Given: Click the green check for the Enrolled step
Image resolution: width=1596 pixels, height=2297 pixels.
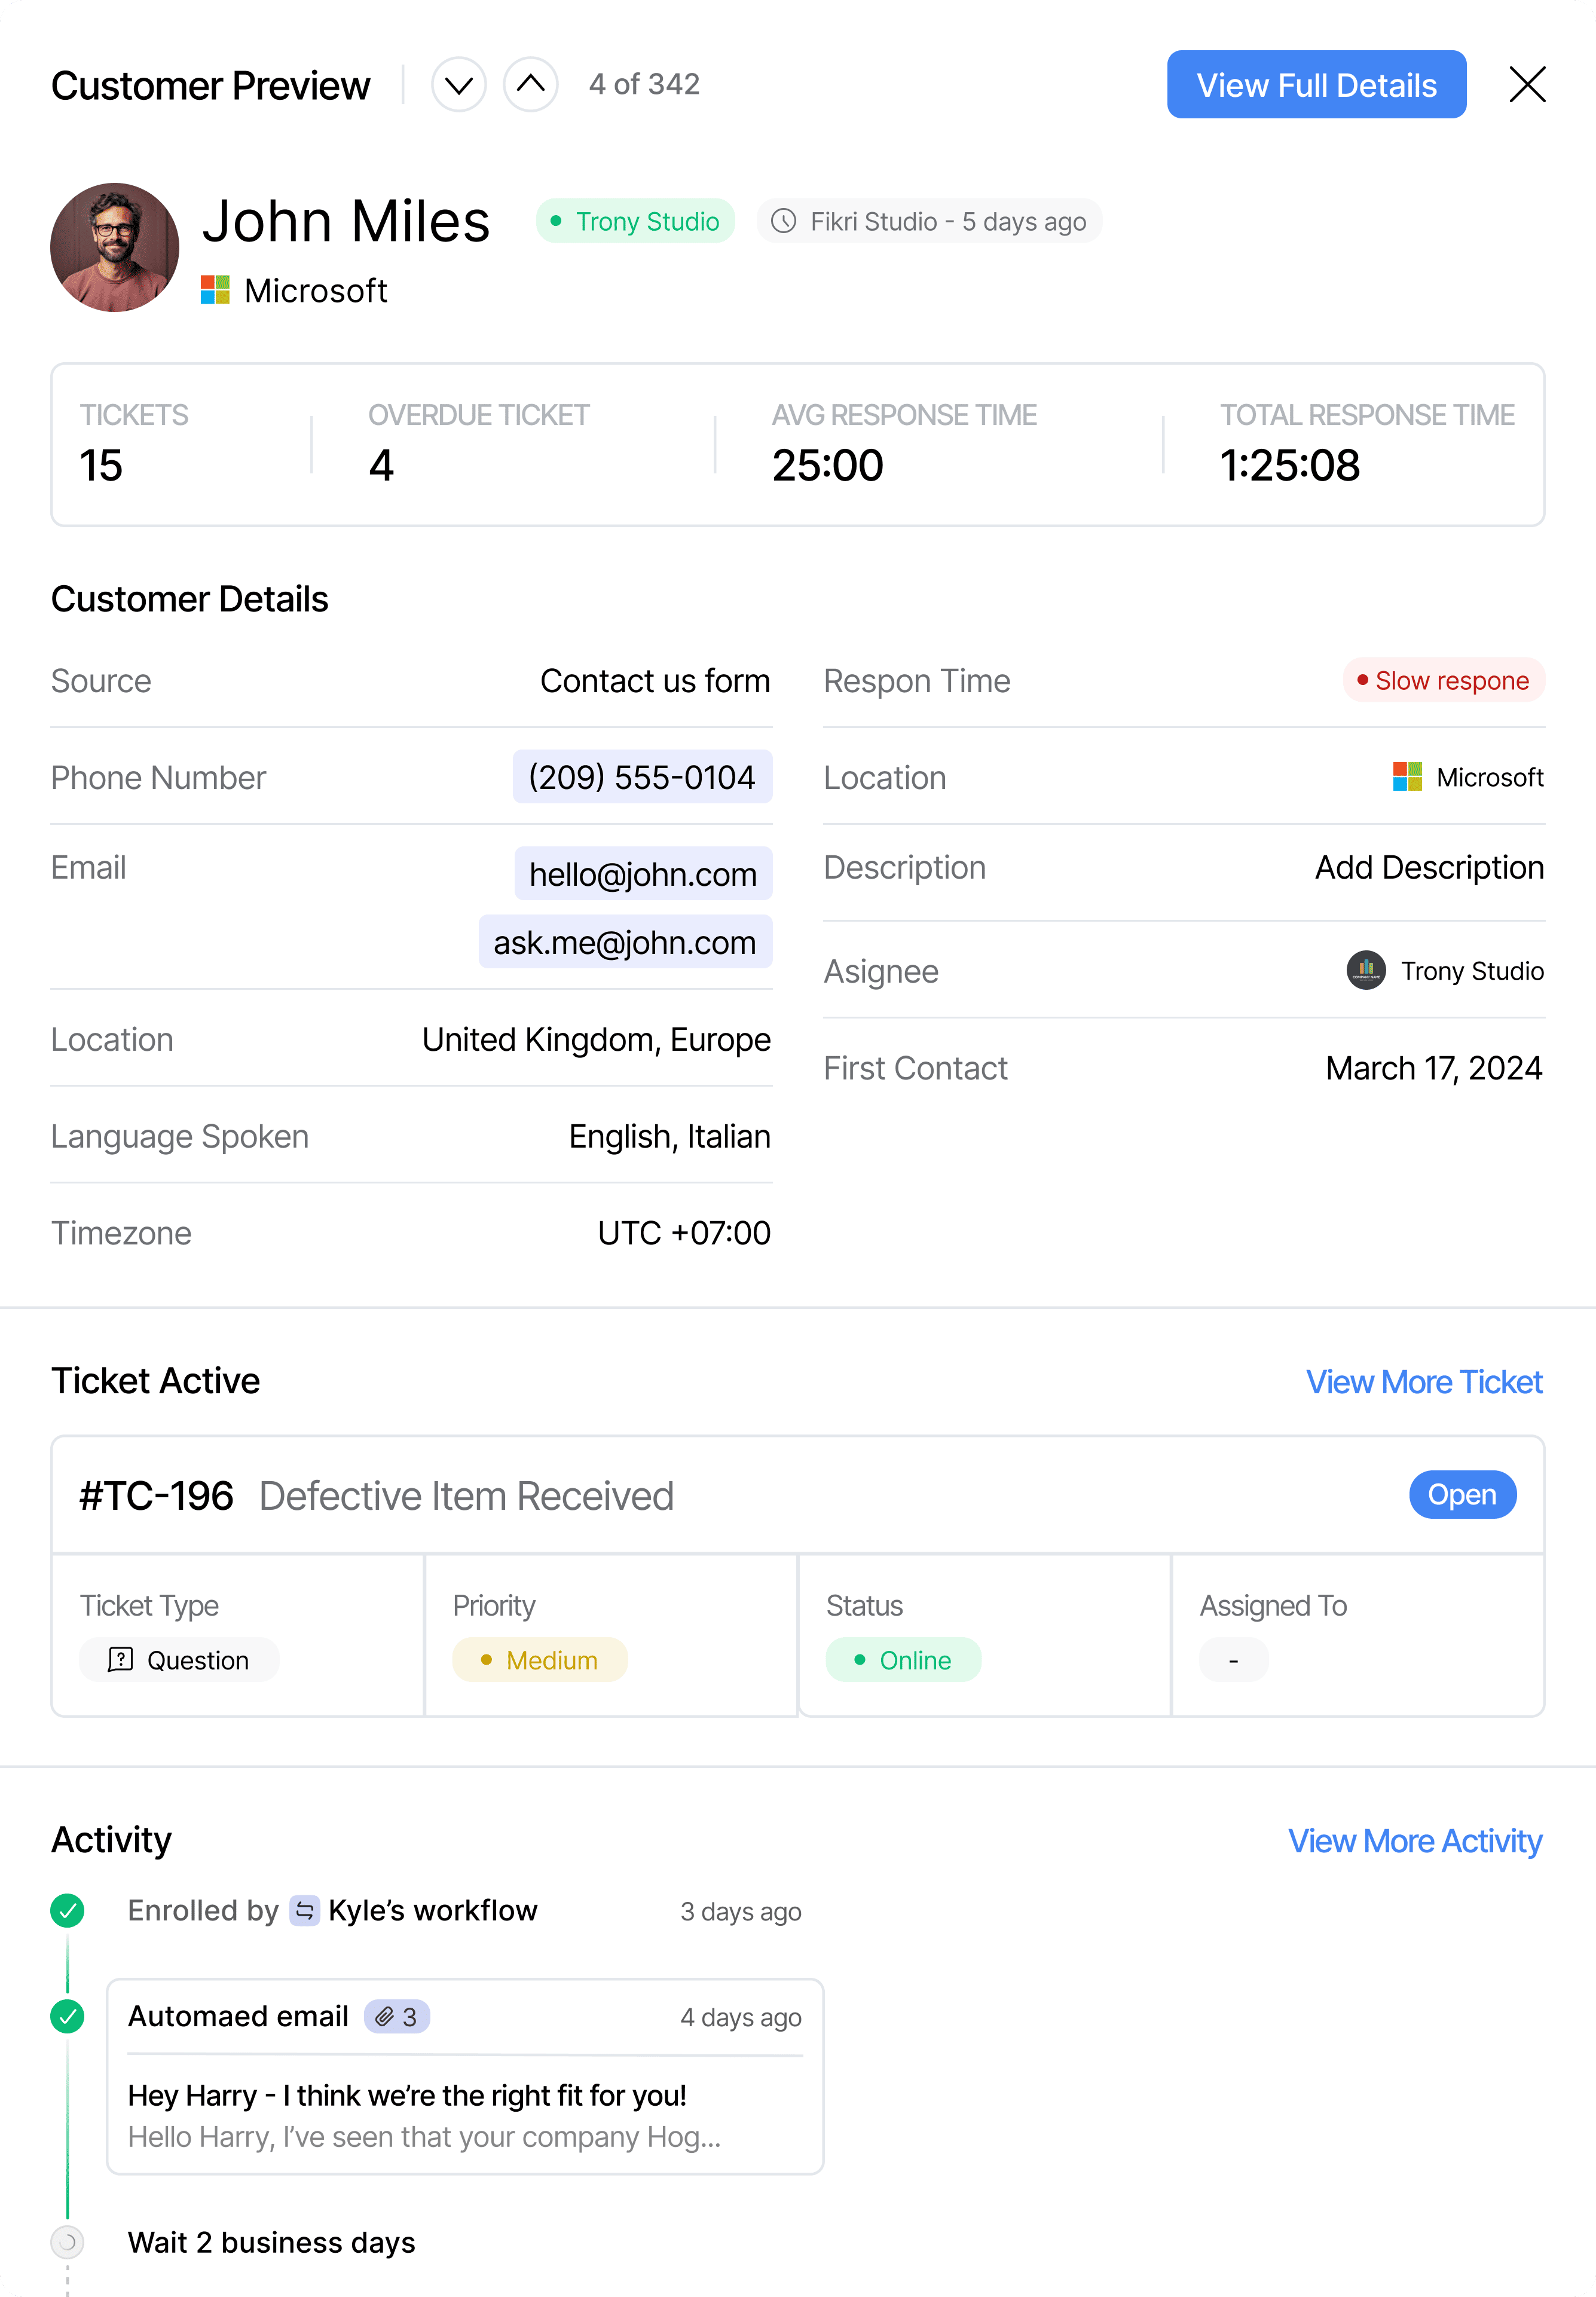Looking at the screenshot, I should click(x=68, y=1910).
